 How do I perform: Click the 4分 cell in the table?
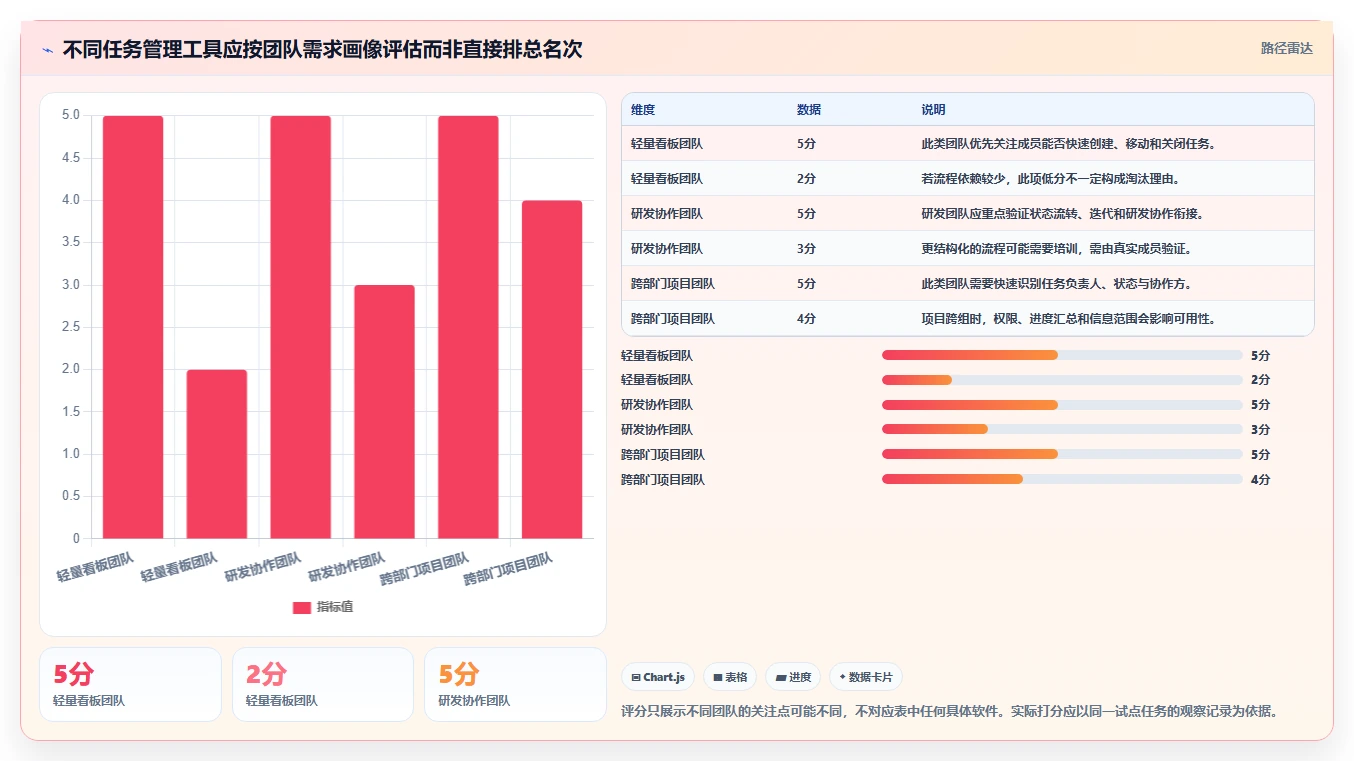click(807, 319)
